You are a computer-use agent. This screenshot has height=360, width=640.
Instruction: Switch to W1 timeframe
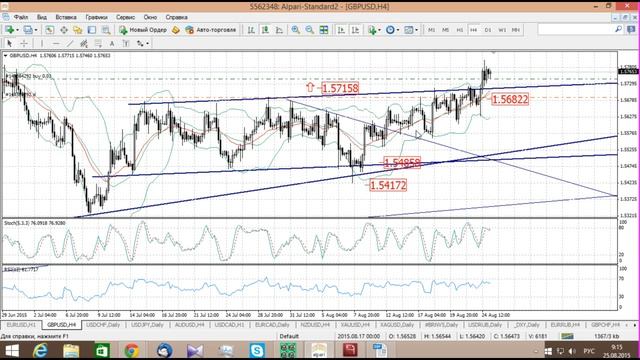coord(502,30)
